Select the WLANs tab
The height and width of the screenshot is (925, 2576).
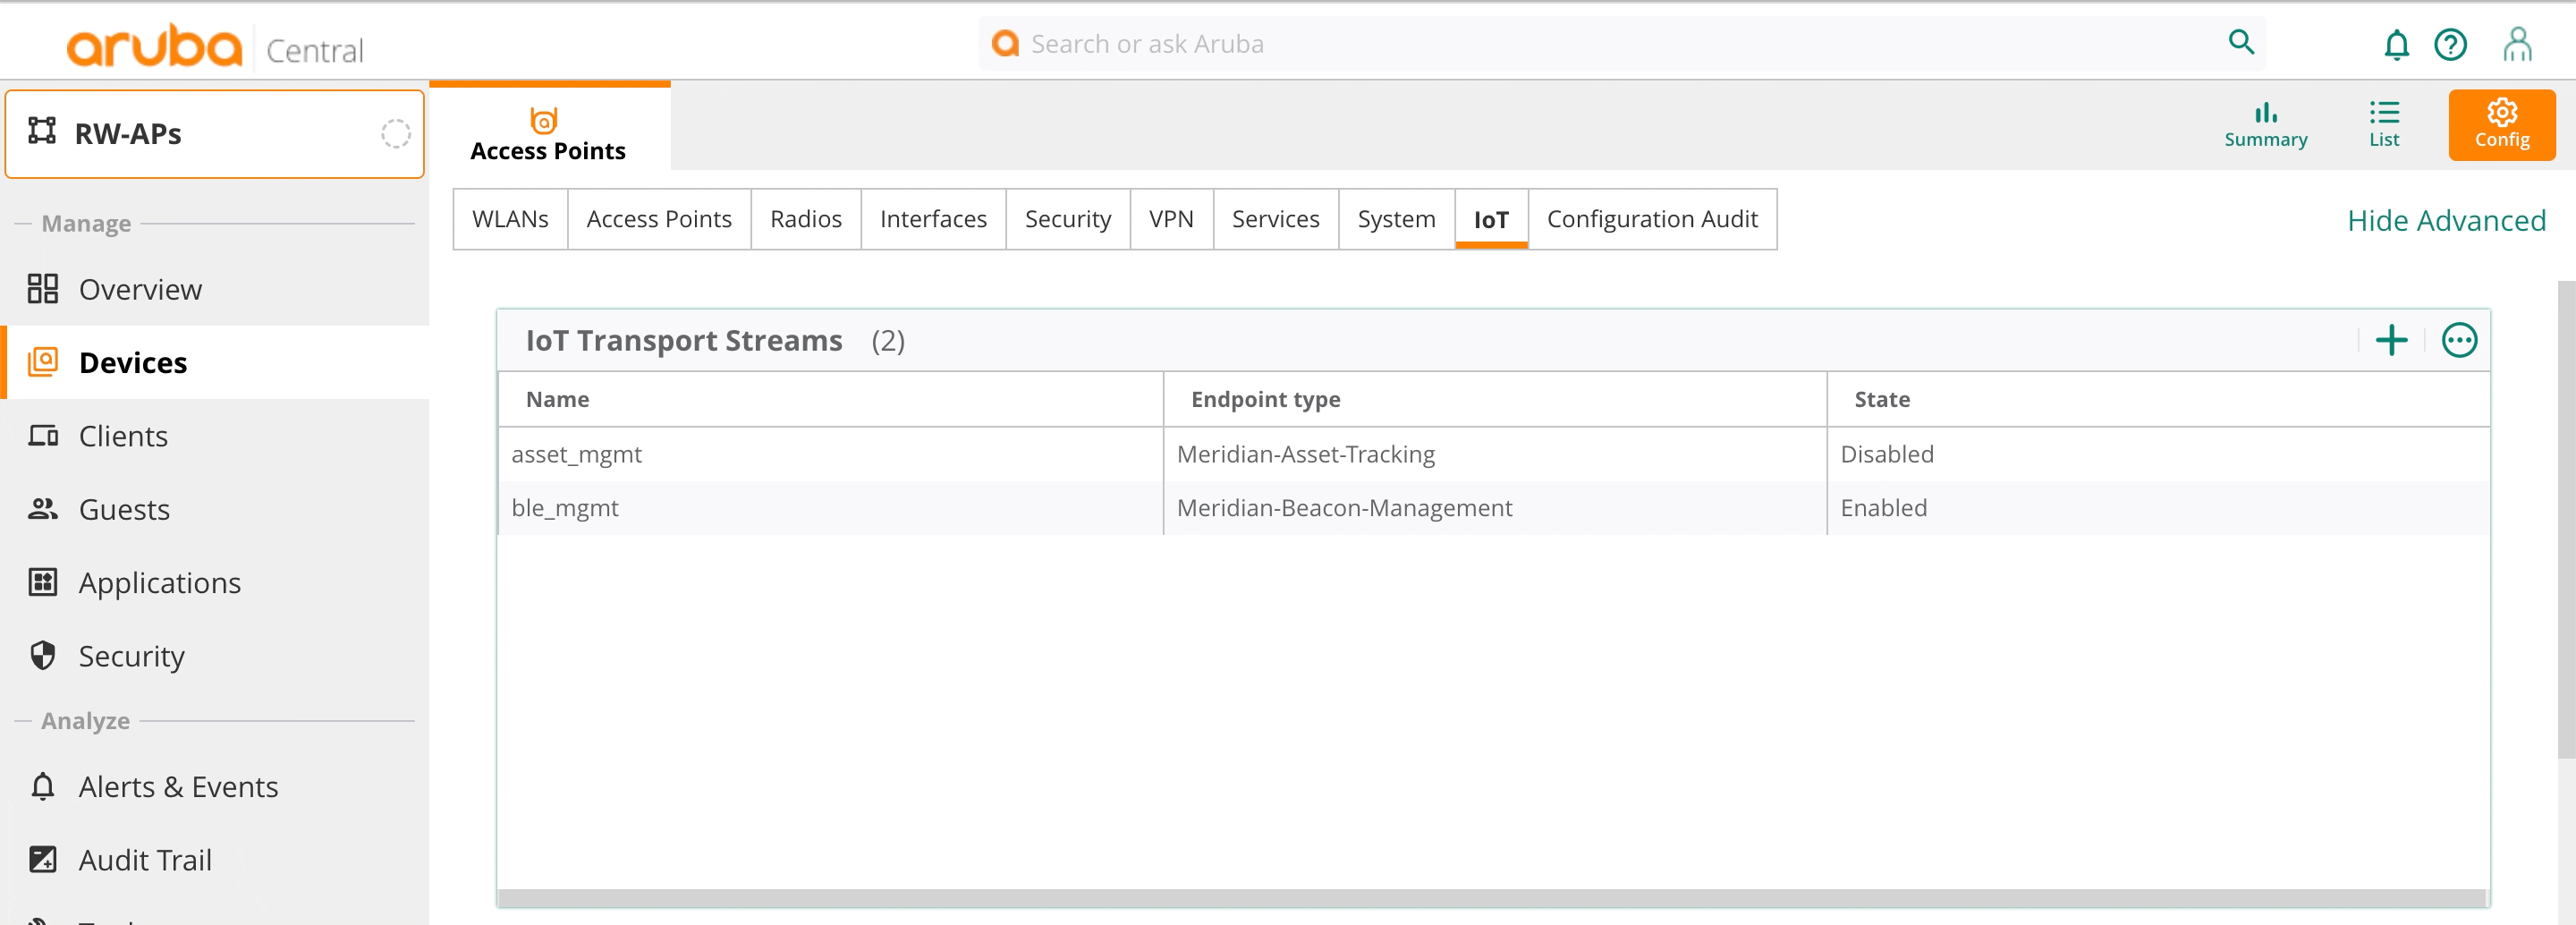click(510, 219)
